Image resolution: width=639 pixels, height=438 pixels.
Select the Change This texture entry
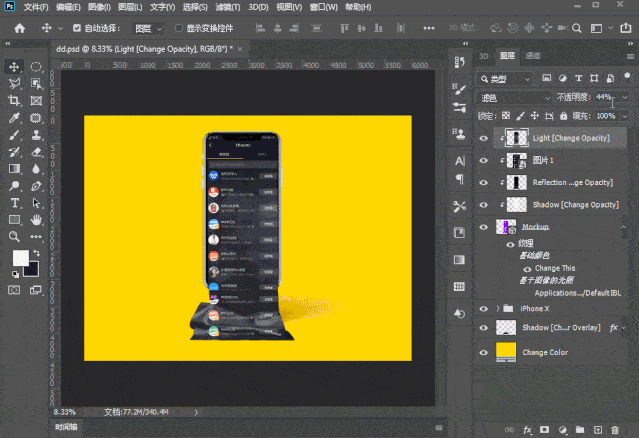pyautogui.click(x=555, y=269)
